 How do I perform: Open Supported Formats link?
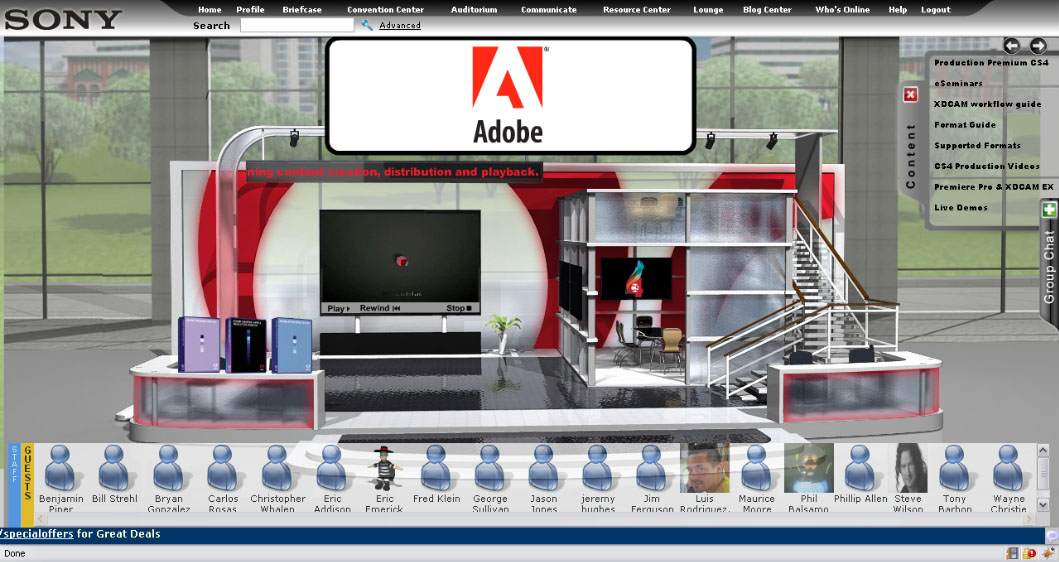(x=977, y=145)
